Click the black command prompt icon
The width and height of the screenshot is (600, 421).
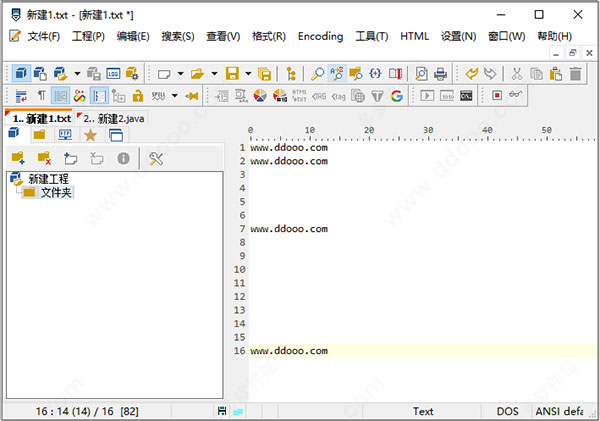coord(466,96)
